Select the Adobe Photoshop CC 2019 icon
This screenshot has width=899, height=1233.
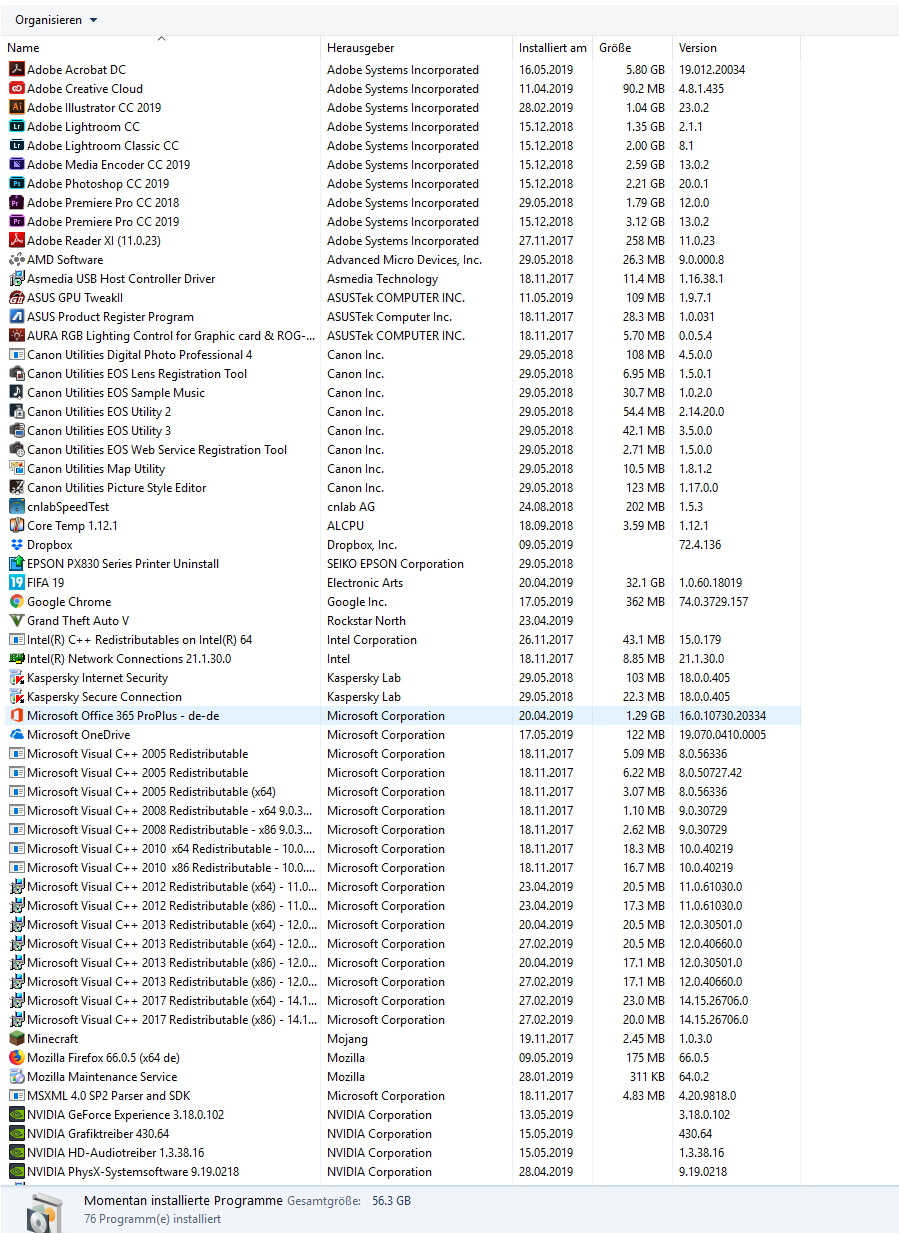click(17, 184)
